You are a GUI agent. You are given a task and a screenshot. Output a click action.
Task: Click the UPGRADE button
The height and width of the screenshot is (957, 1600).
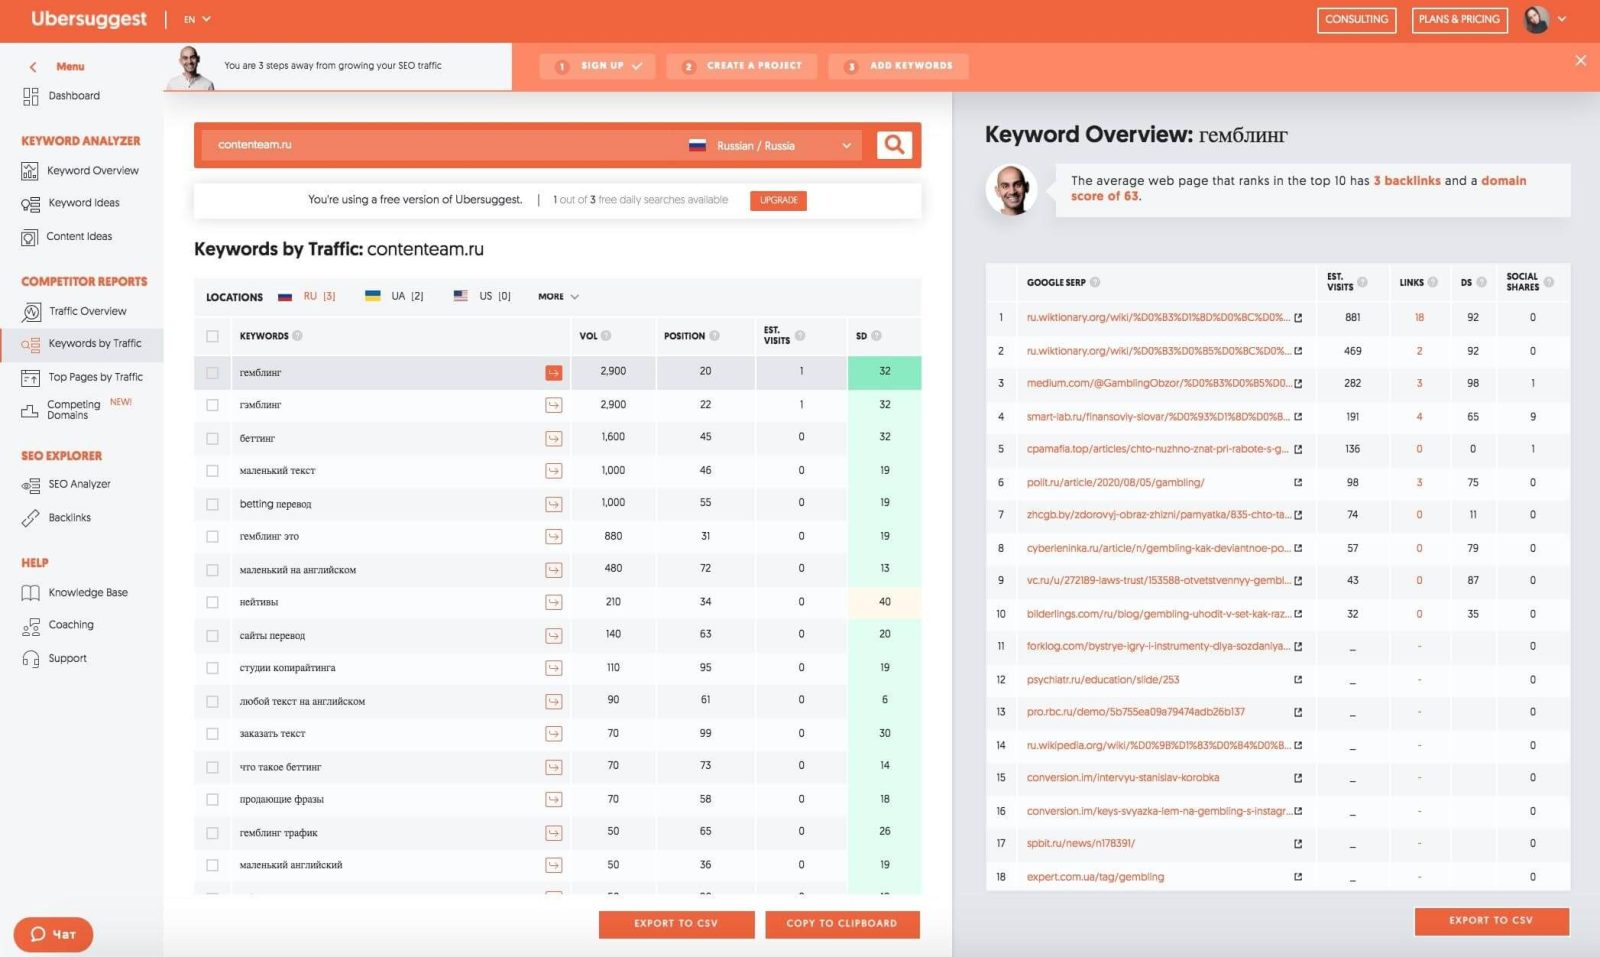[x=778, y=200]
